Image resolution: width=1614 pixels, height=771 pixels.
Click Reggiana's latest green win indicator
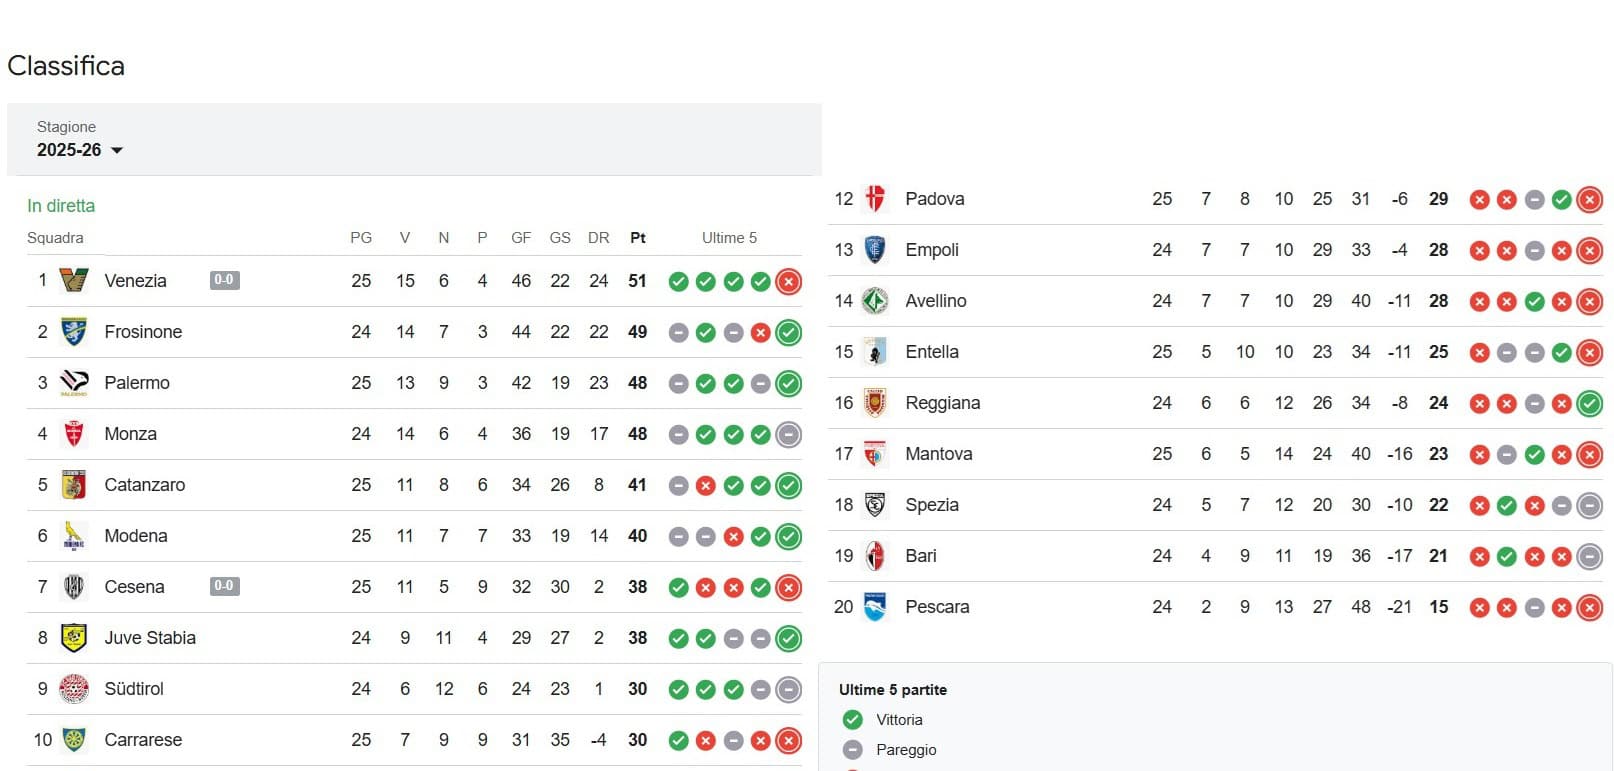[1589, 404]
